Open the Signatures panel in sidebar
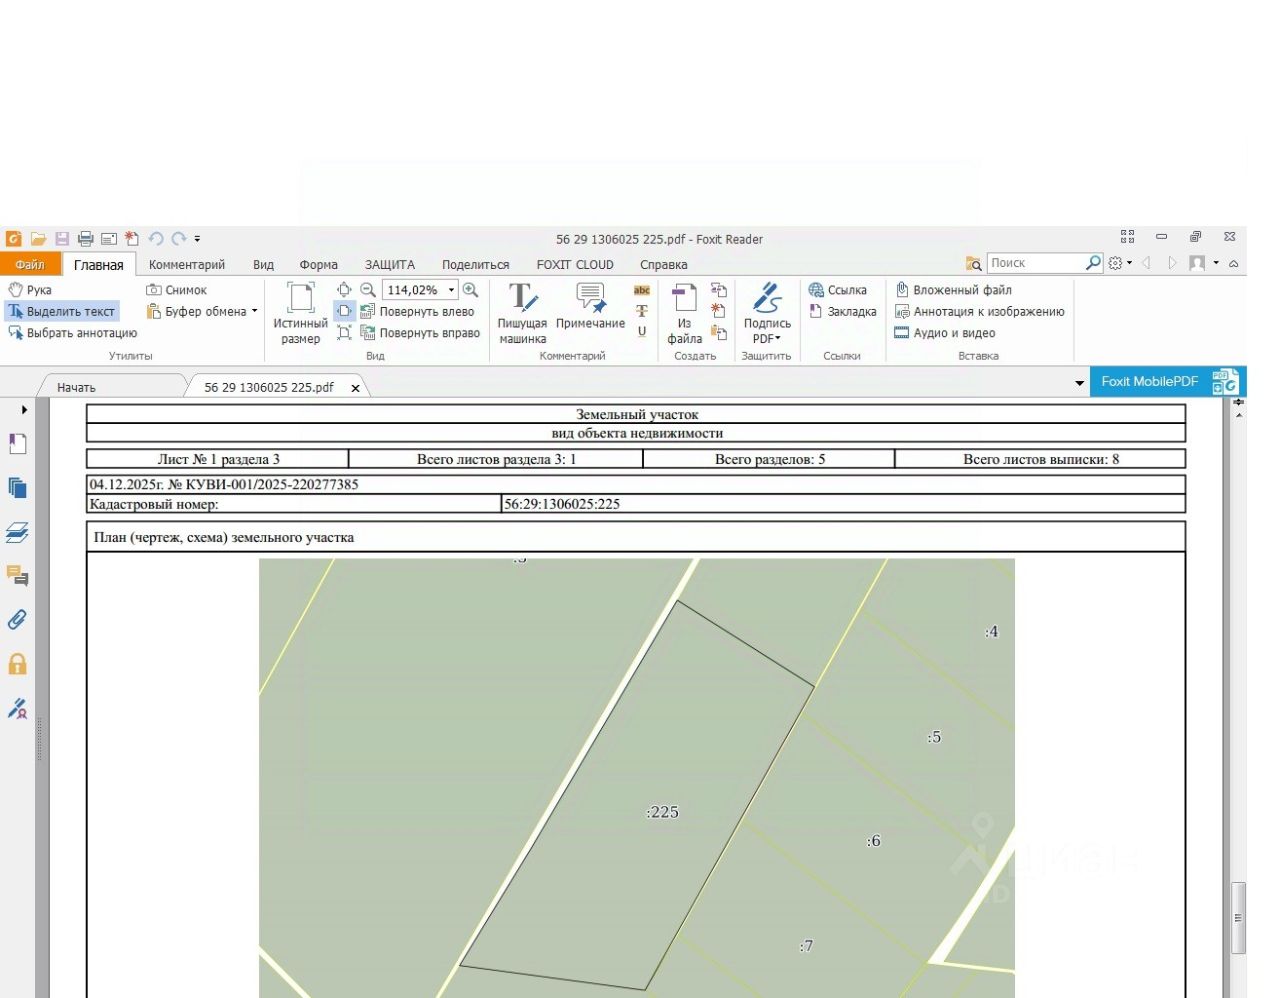Viewport: 1280px width, 998px height. pos(17,708)
